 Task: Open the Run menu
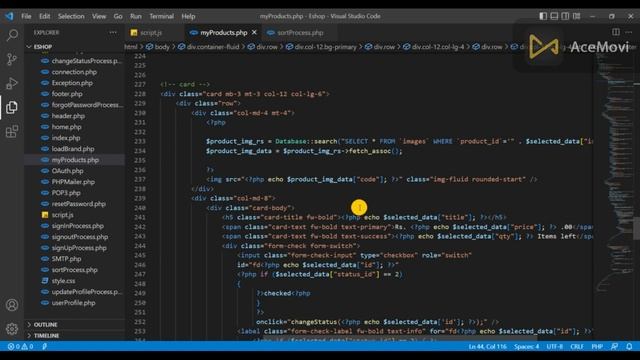click(x=136, y=16)
